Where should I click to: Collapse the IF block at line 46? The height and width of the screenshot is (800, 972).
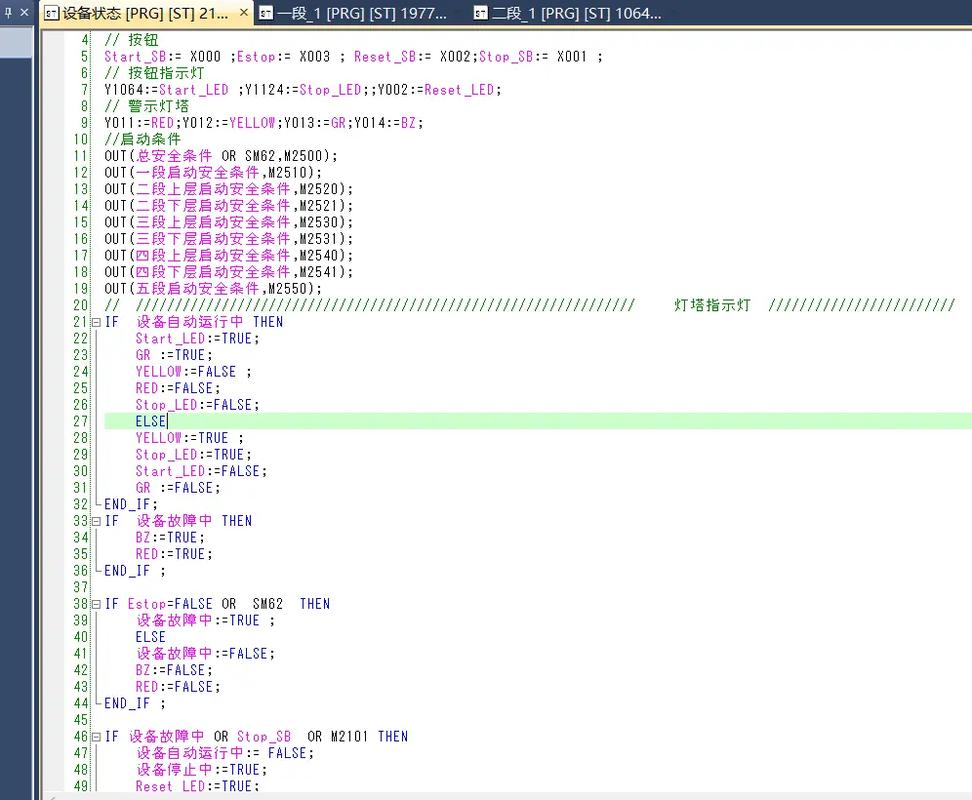tap(96, 737)
